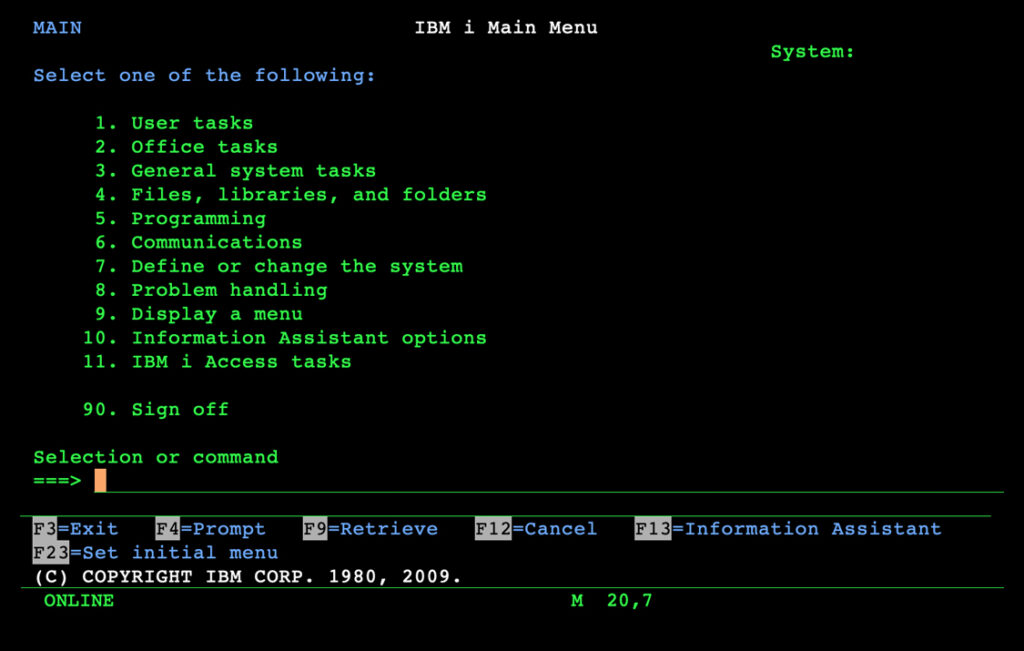Choose the Communications menu entry
The height and width of the screenshot is (651, 1024).
[216, 243]
